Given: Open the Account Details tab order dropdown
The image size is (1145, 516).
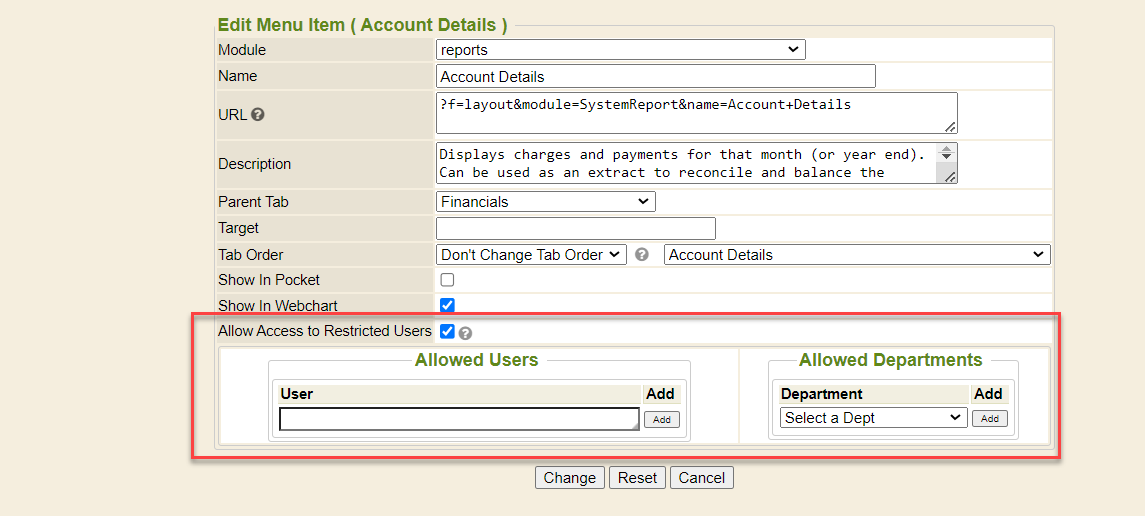Looking at the screenshot, I should click(856, 255).
